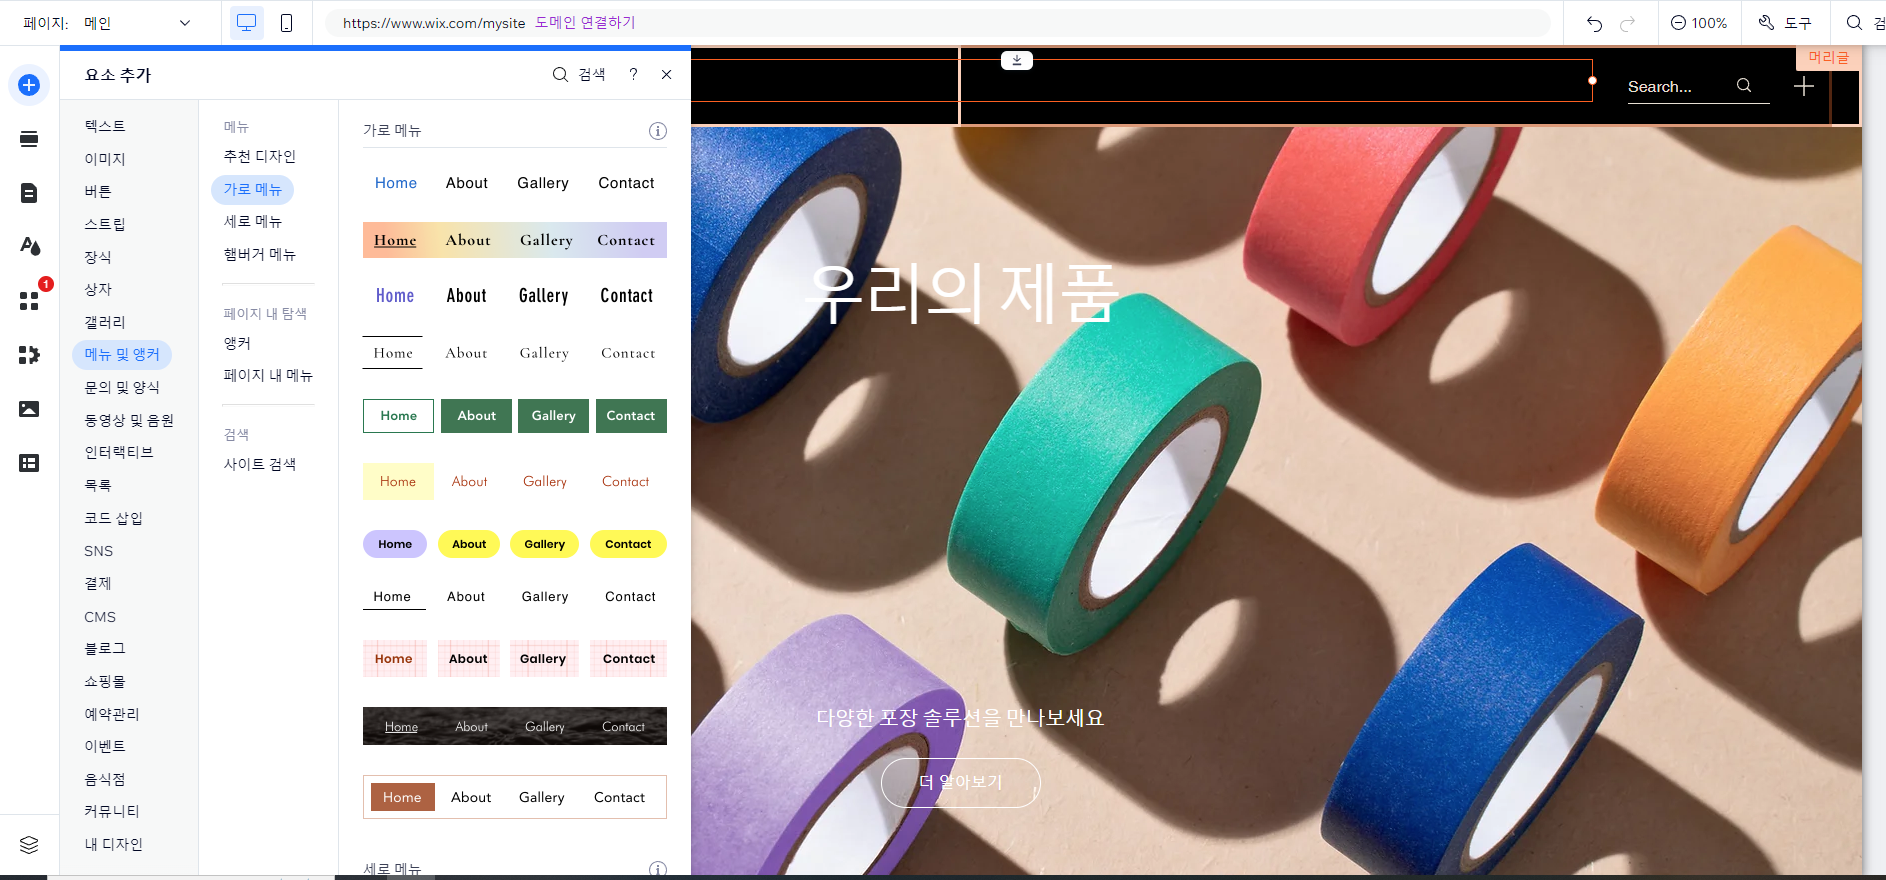Click the 더 알아보기 button on canvas

[x=961, y=782]
